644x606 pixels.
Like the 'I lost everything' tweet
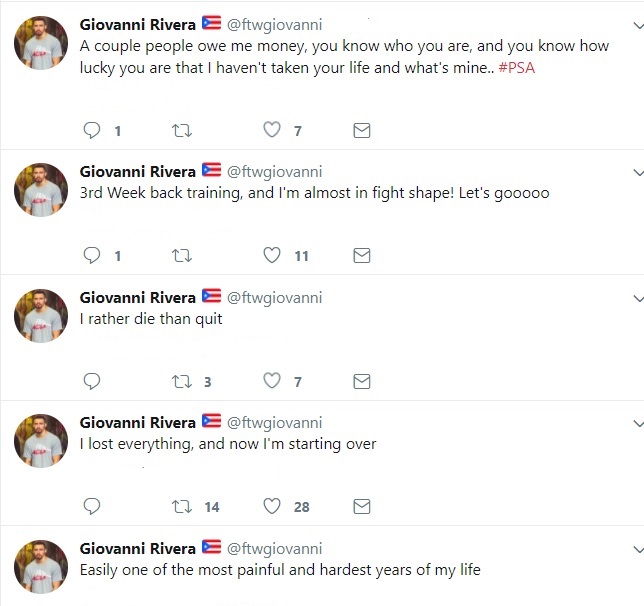coord(272,506)
